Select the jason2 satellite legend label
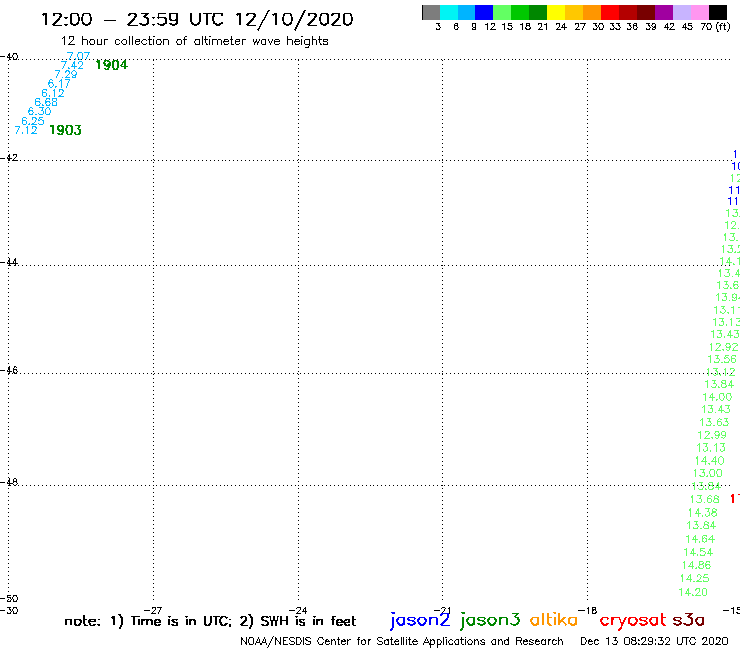740x650 pixels. coord(420,620)
